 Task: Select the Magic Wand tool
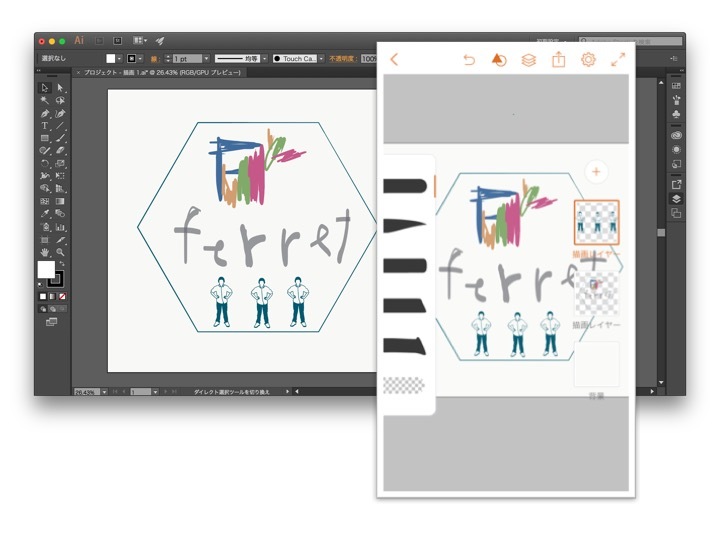tap(45, 101)
